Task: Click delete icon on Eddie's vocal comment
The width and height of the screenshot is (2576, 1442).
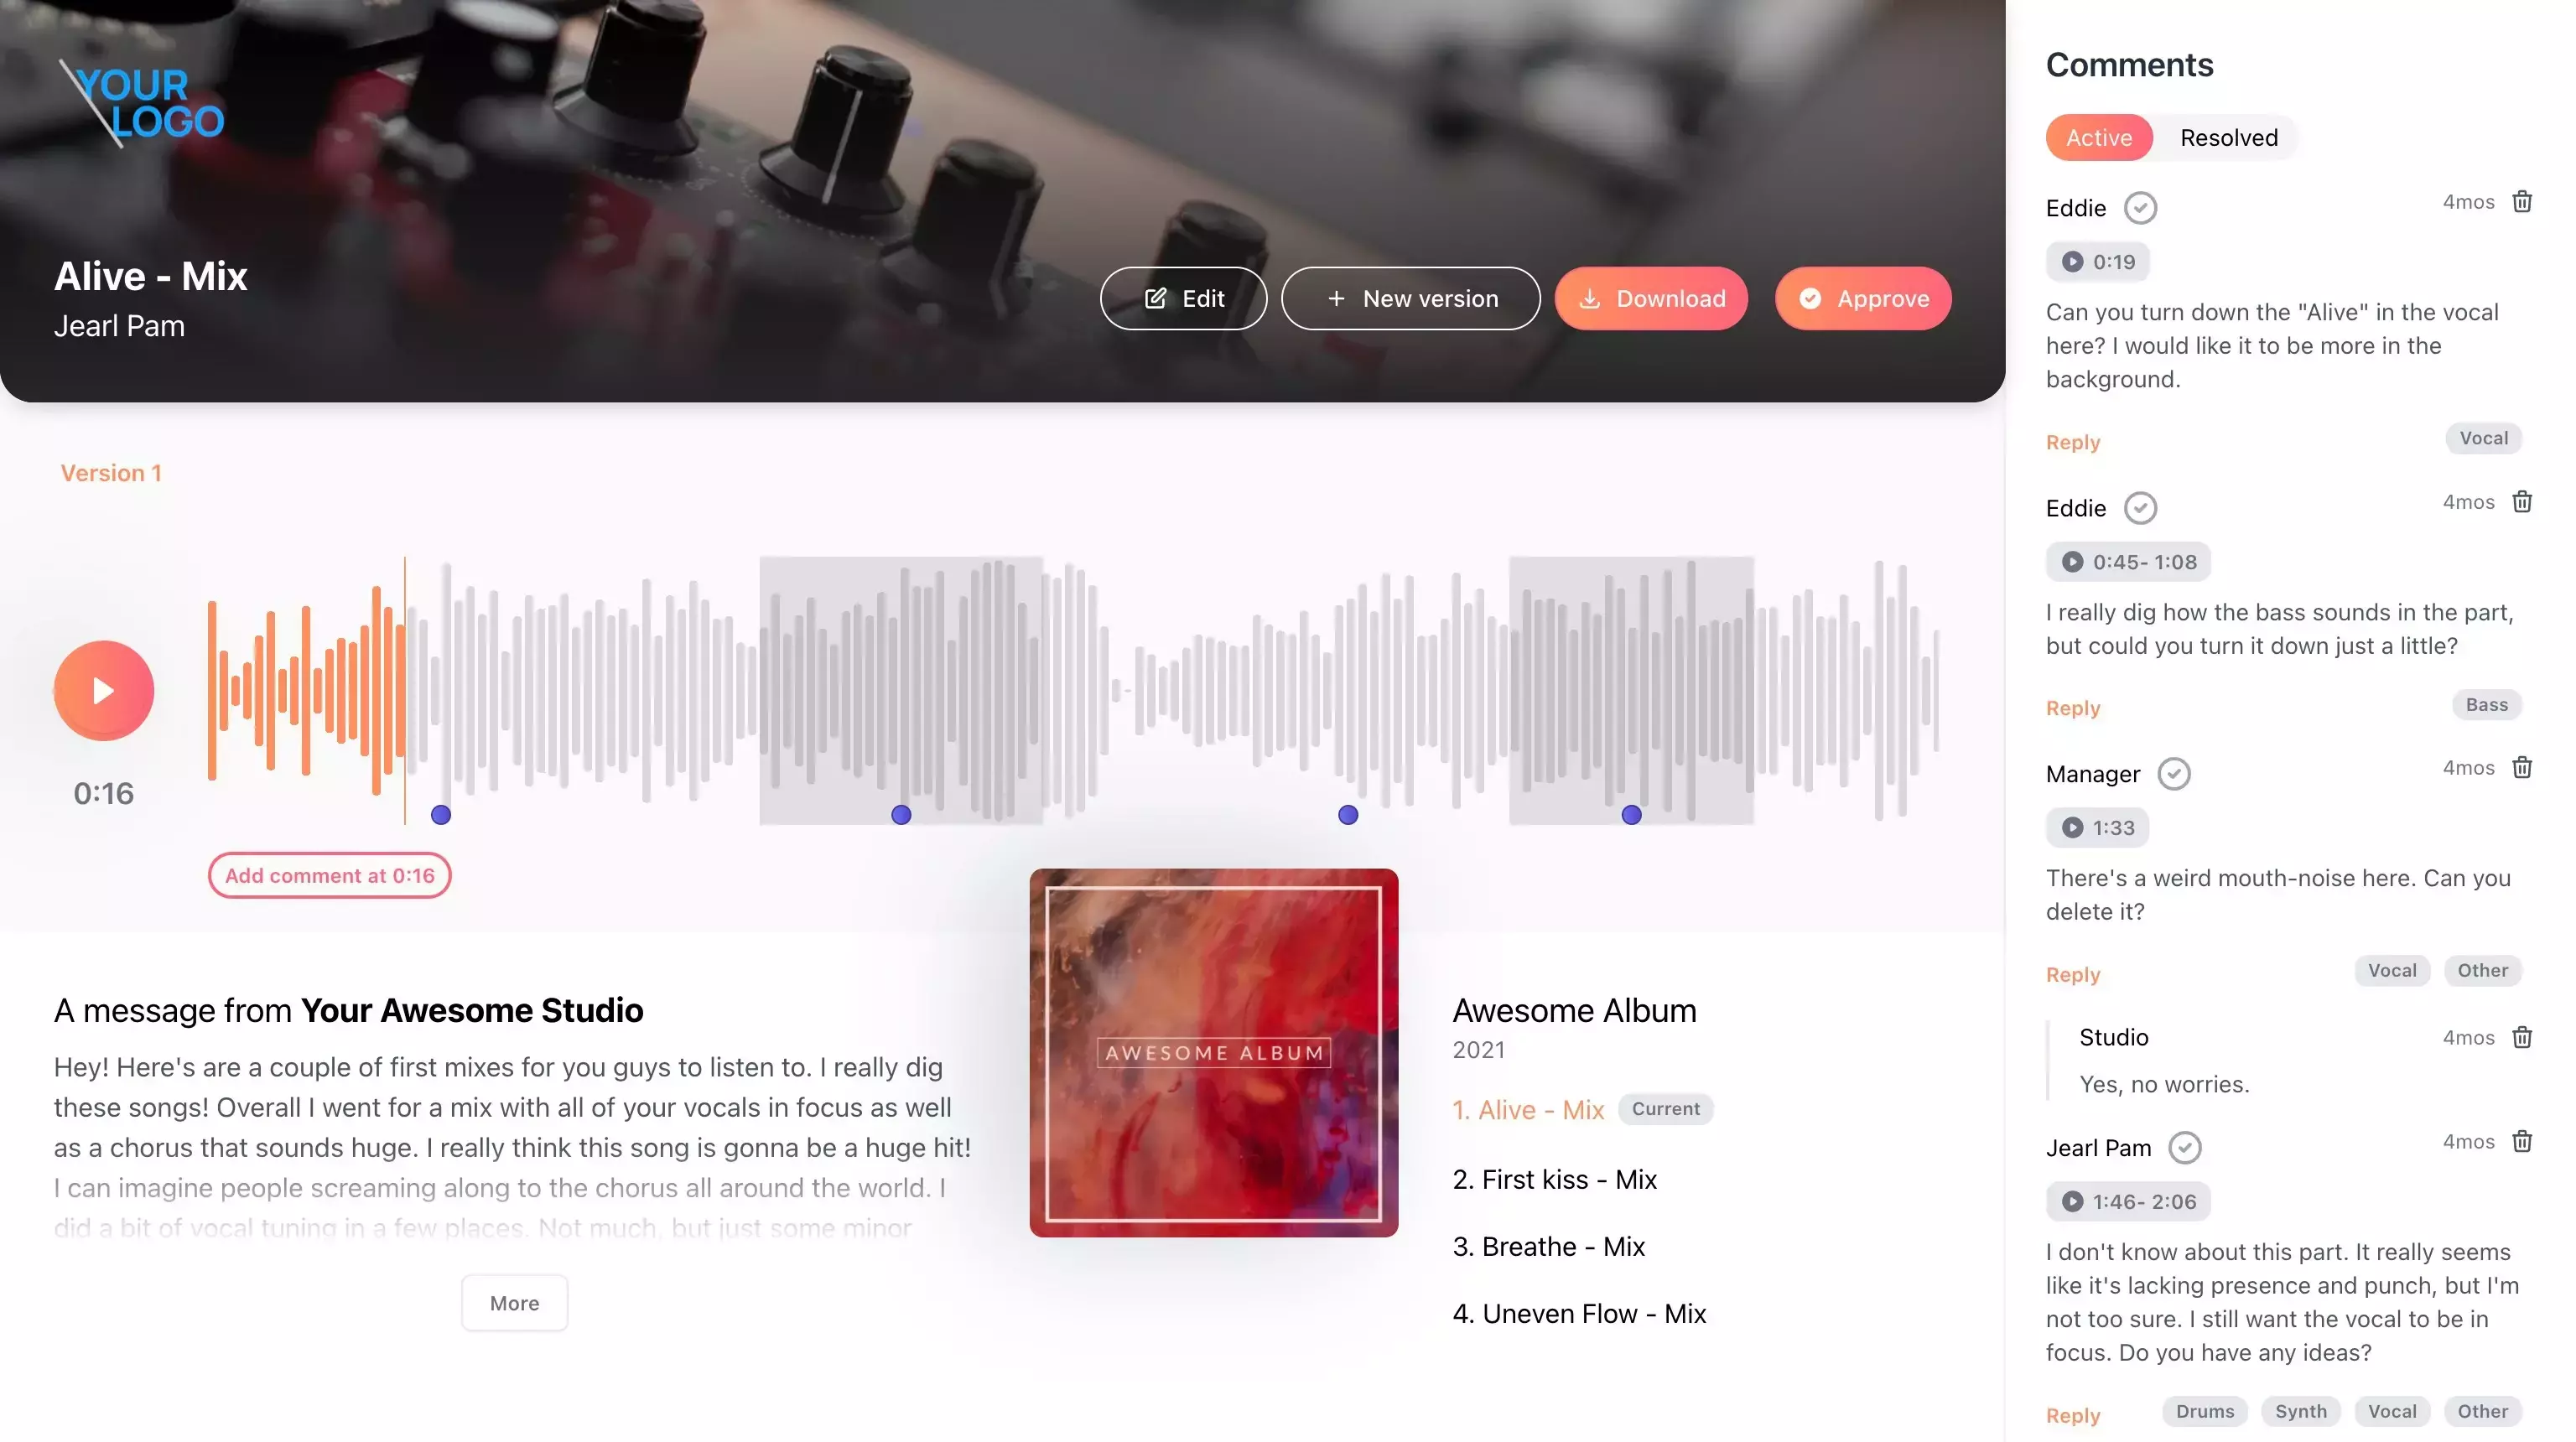Action: [x=2521, y=204]
